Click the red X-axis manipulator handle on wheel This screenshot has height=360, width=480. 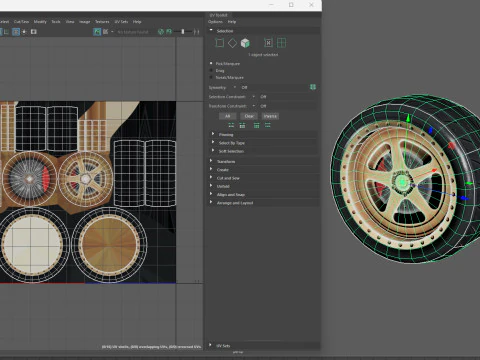pyautogui.click(x=434, y=170)
